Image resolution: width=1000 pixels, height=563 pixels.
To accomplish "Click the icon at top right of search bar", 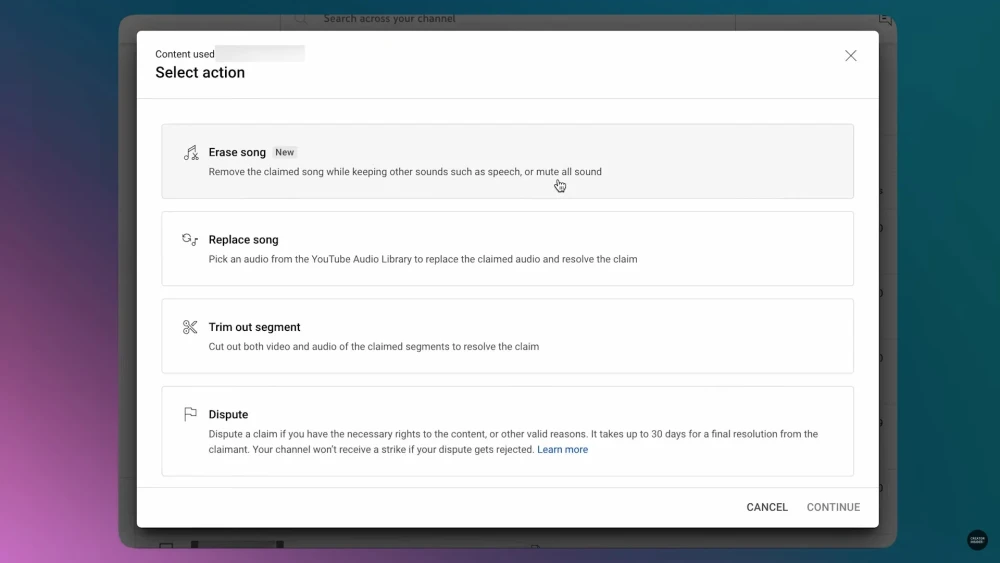I will 884,19.
